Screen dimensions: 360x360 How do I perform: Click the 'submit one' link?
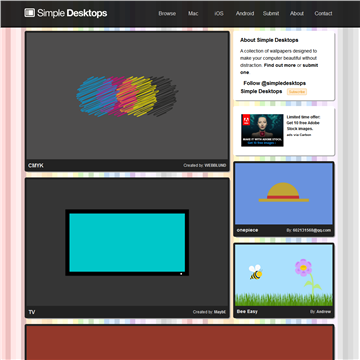point(279,69)
